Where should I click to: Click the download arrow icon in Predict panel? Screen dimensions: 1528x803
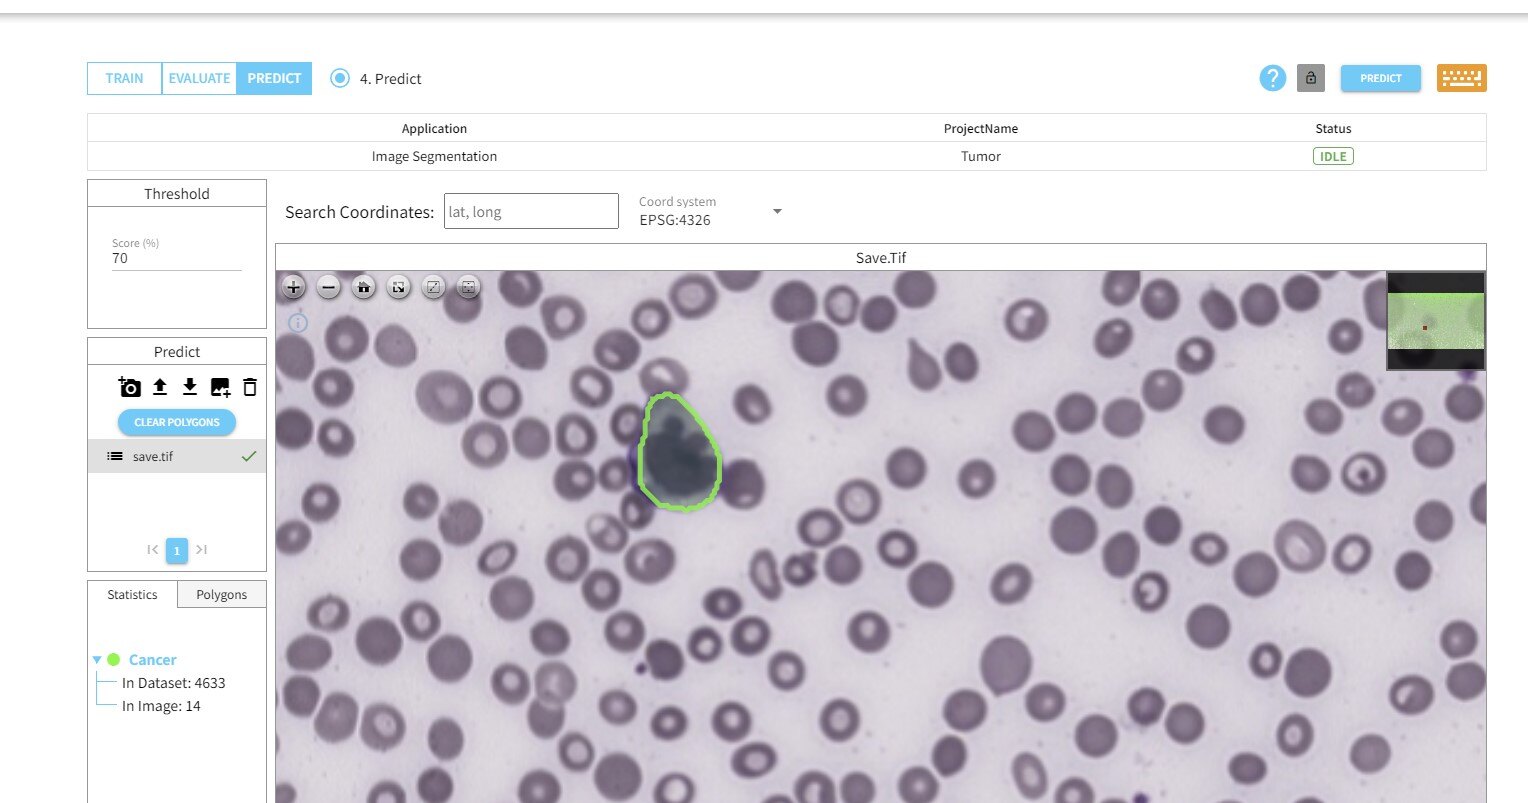coord(189,387)
